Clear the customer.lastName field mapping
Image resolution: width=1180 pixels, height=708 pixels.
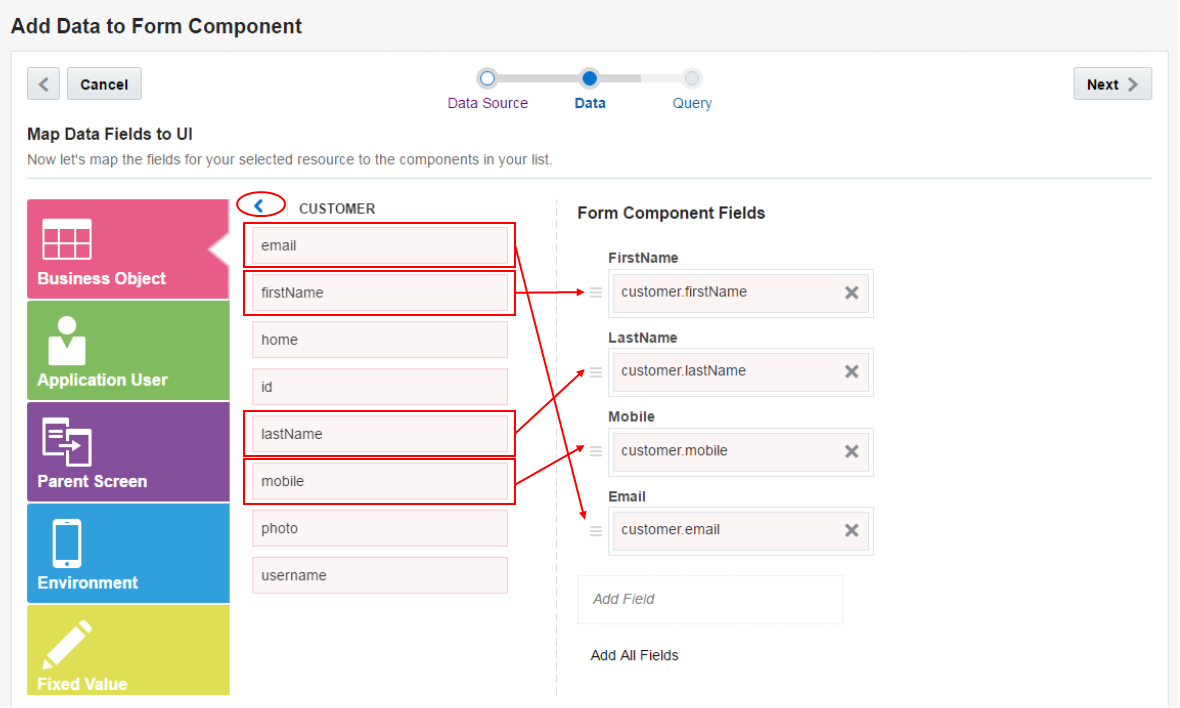coord(851,371)
